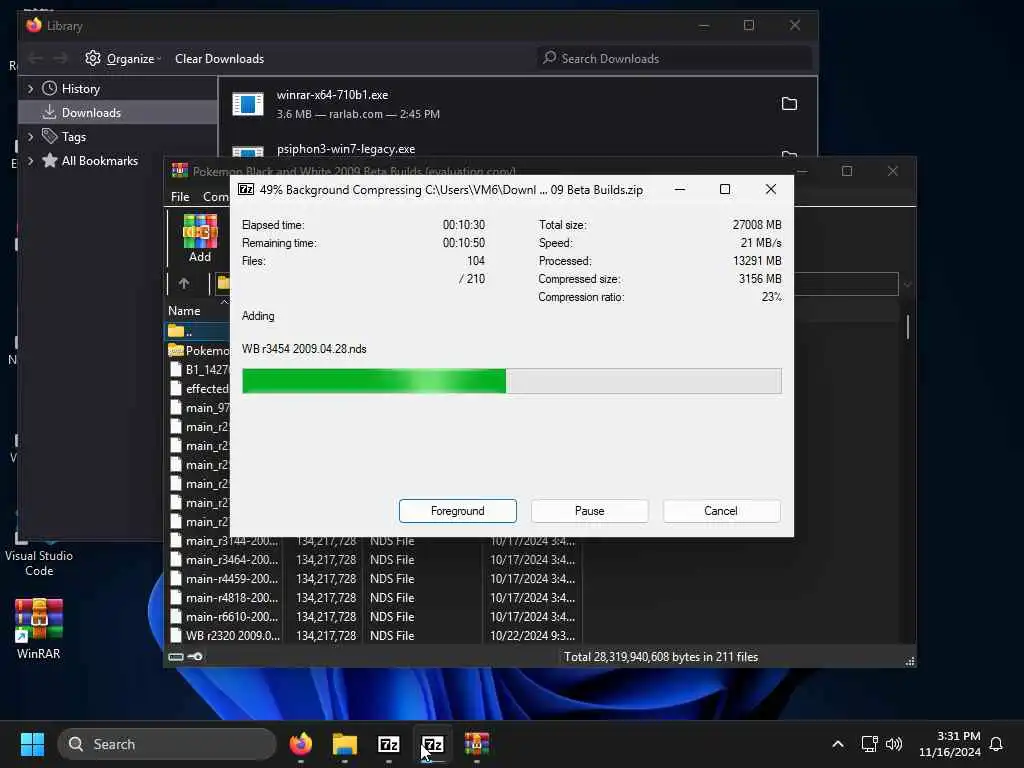Go up one folder in WinRAR
This screenshot has width=1024, height=768.
pos(184,283)
